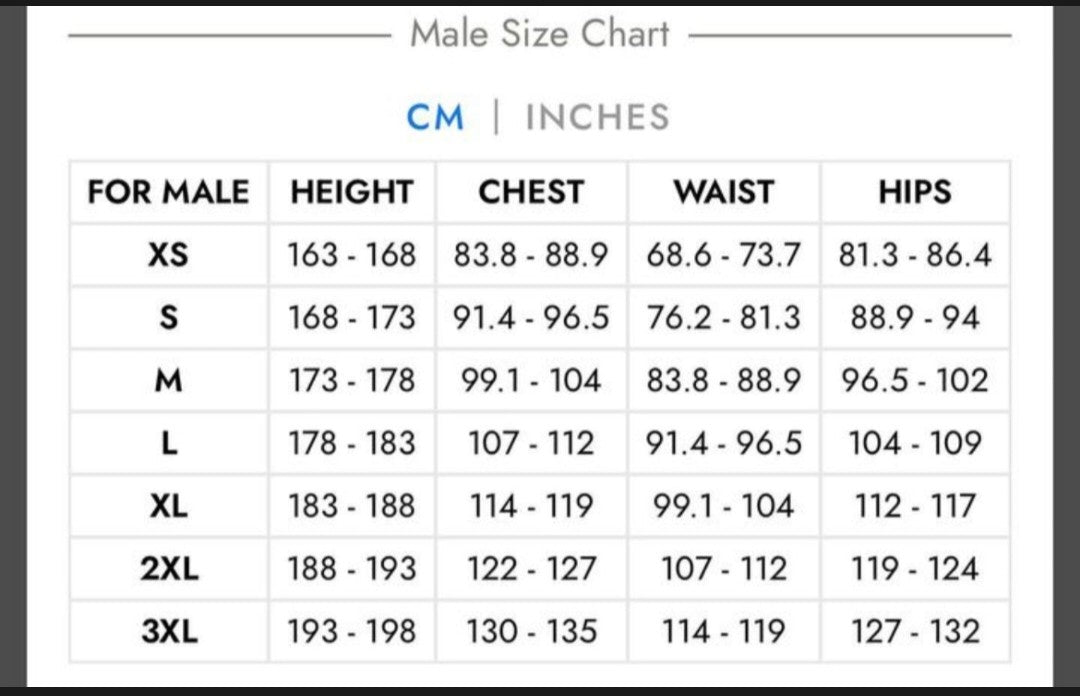The width and height of the screenshot is (1080, 696).
Task: Click the Male Size Chart heading
Action: pos(539,34)
